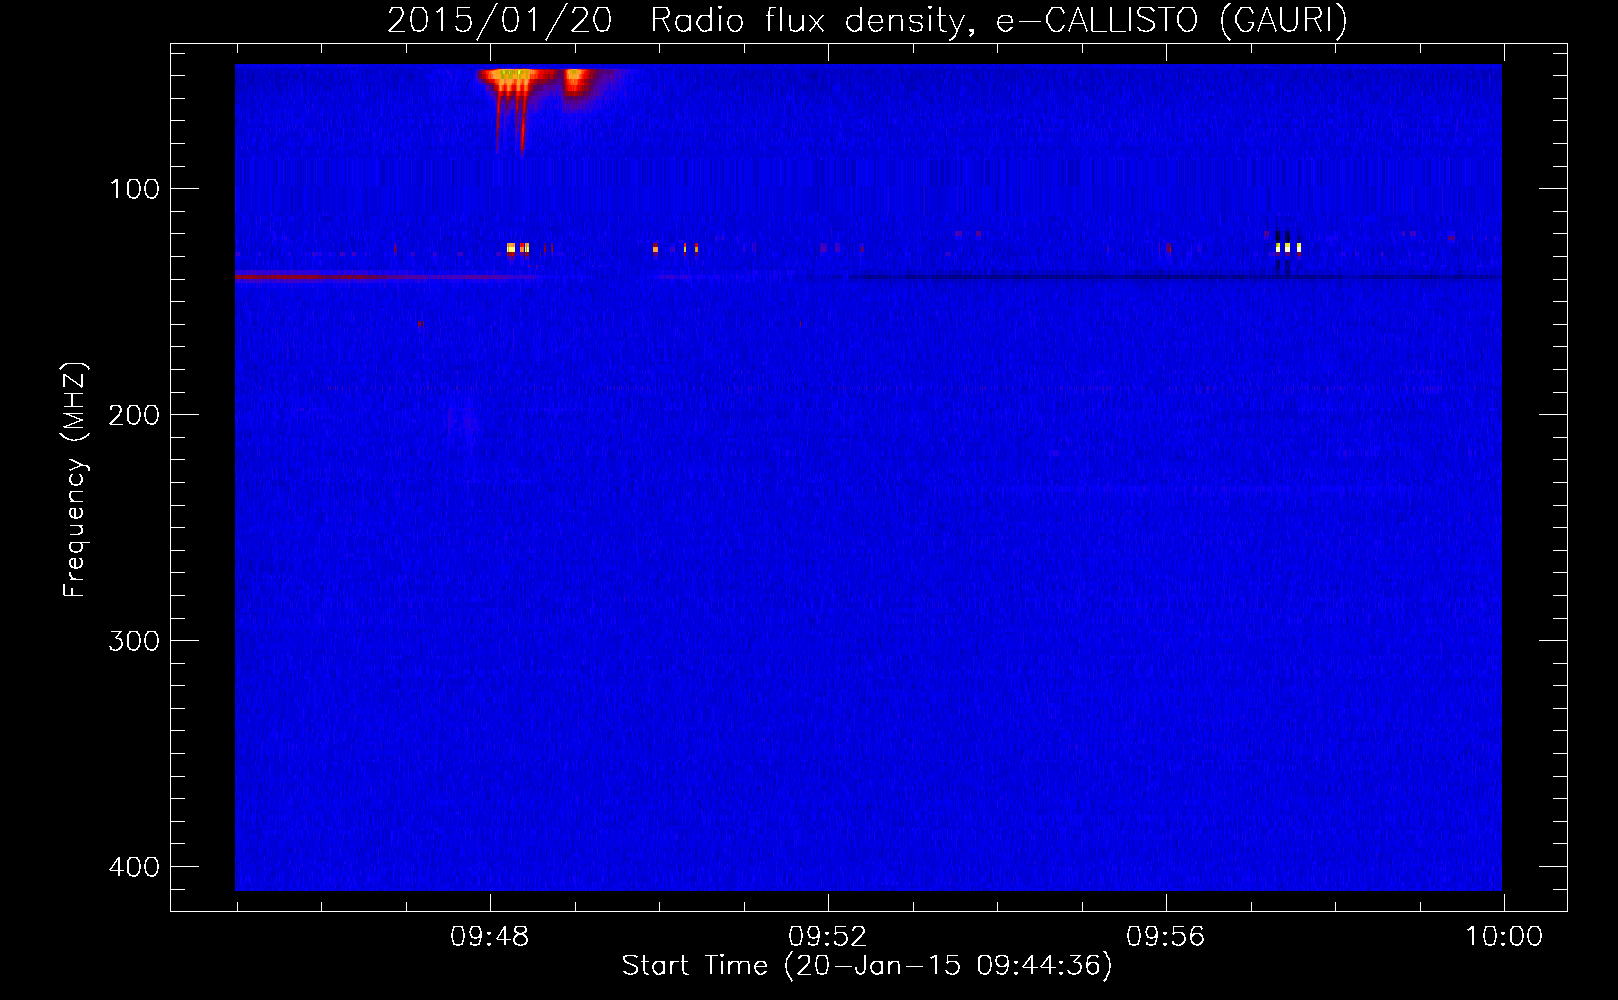Click the Start Time axis label
The height and width of the screenshot is (1000, 1618).
[x=867, y=966]
